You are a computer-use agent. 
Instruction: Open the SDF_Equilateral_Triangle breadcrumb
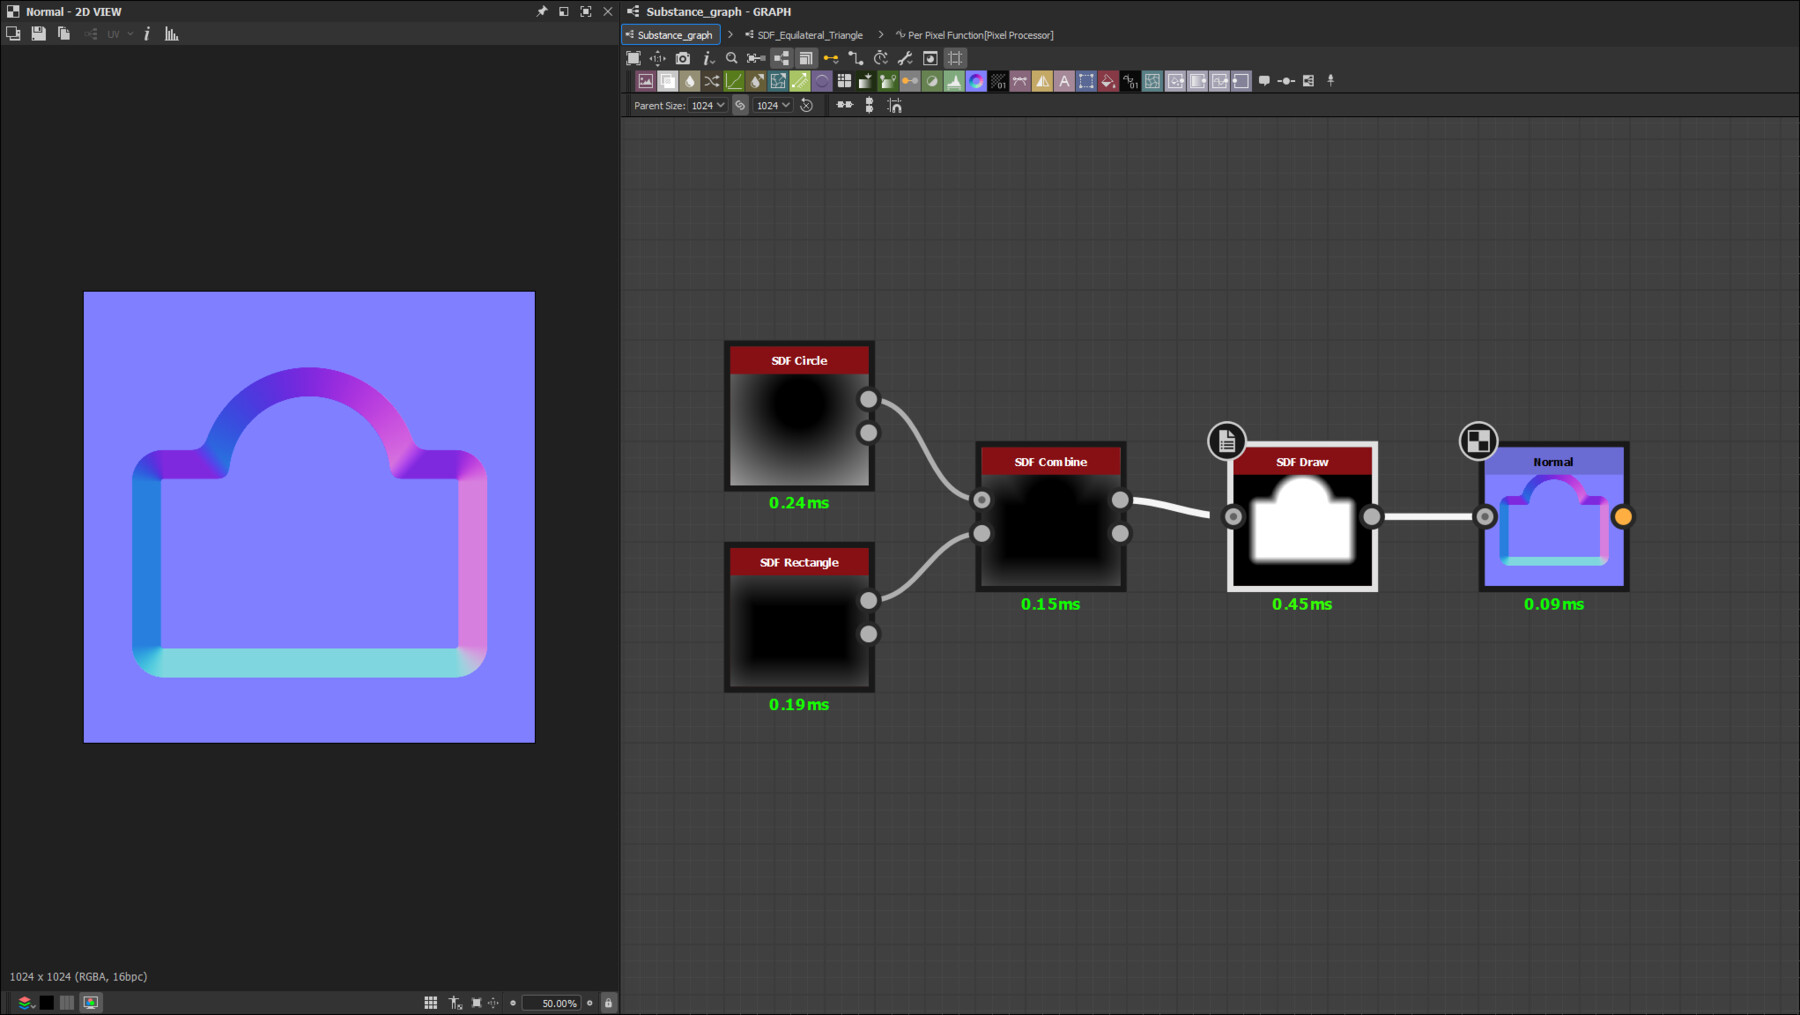coord(808,34)
